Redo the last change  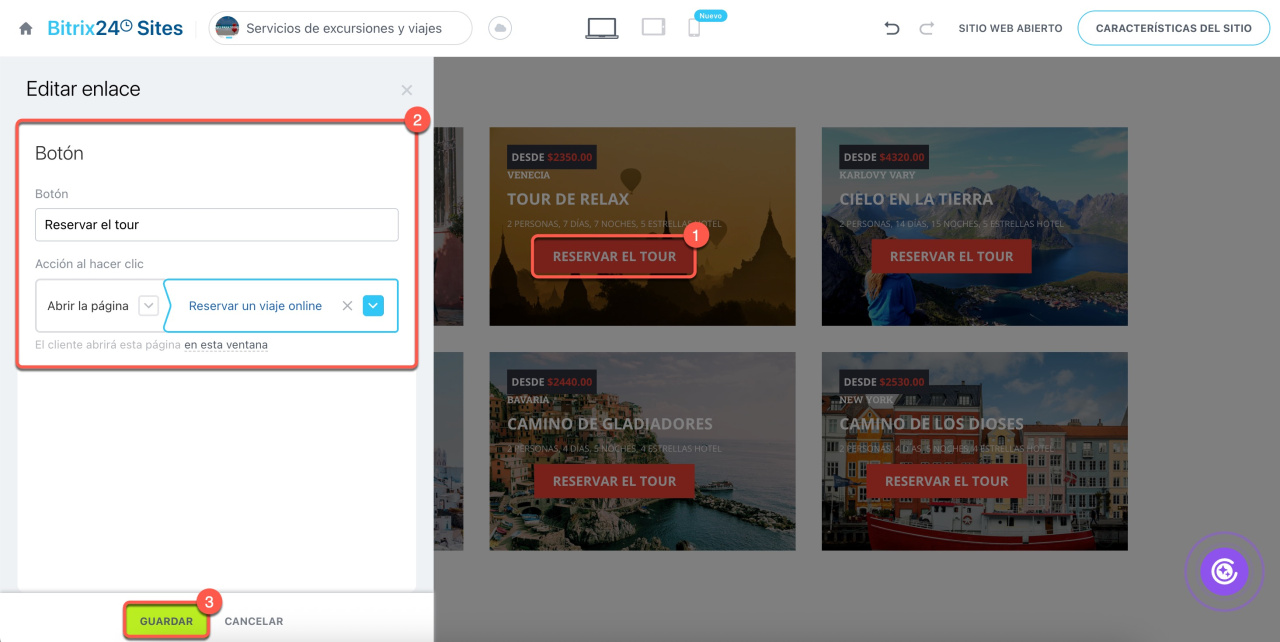[x=926, y=29]
